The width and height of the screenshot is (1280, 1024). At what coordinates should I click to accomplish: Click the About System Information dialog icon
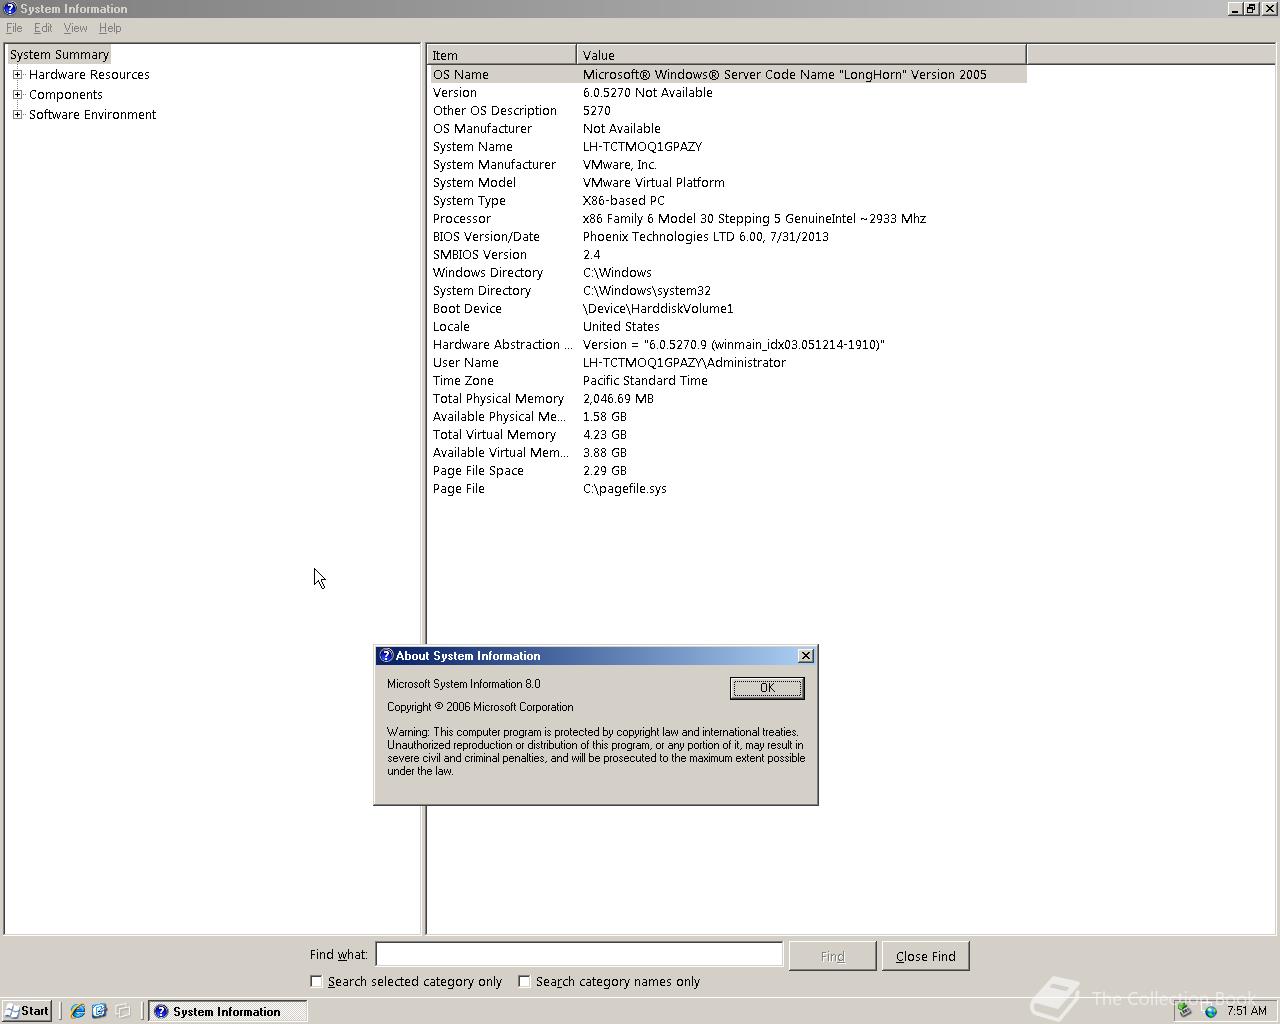coord(387,656)
